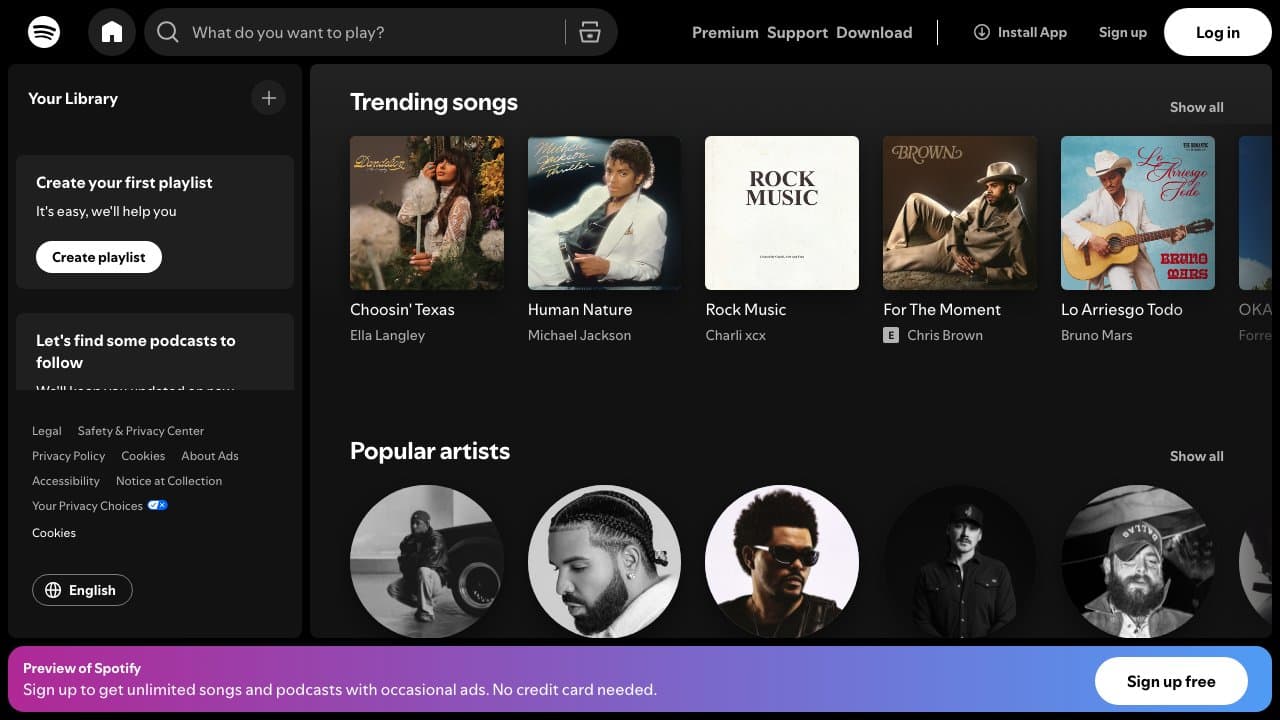Open popular artist wearing sunglasses
Screen dimensions: 1280x720
tap(782, 561)
